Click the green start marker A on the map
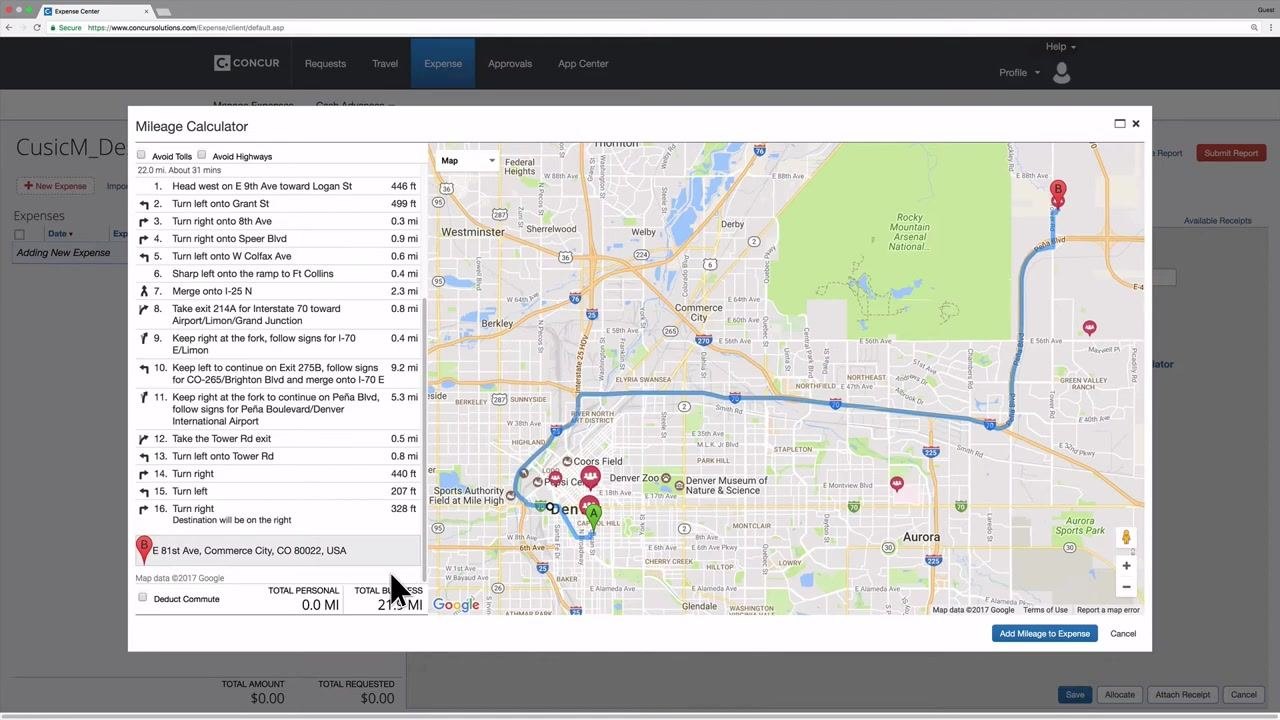The image size is (1280, 720). pyautogui.click(x=593, y=516)
